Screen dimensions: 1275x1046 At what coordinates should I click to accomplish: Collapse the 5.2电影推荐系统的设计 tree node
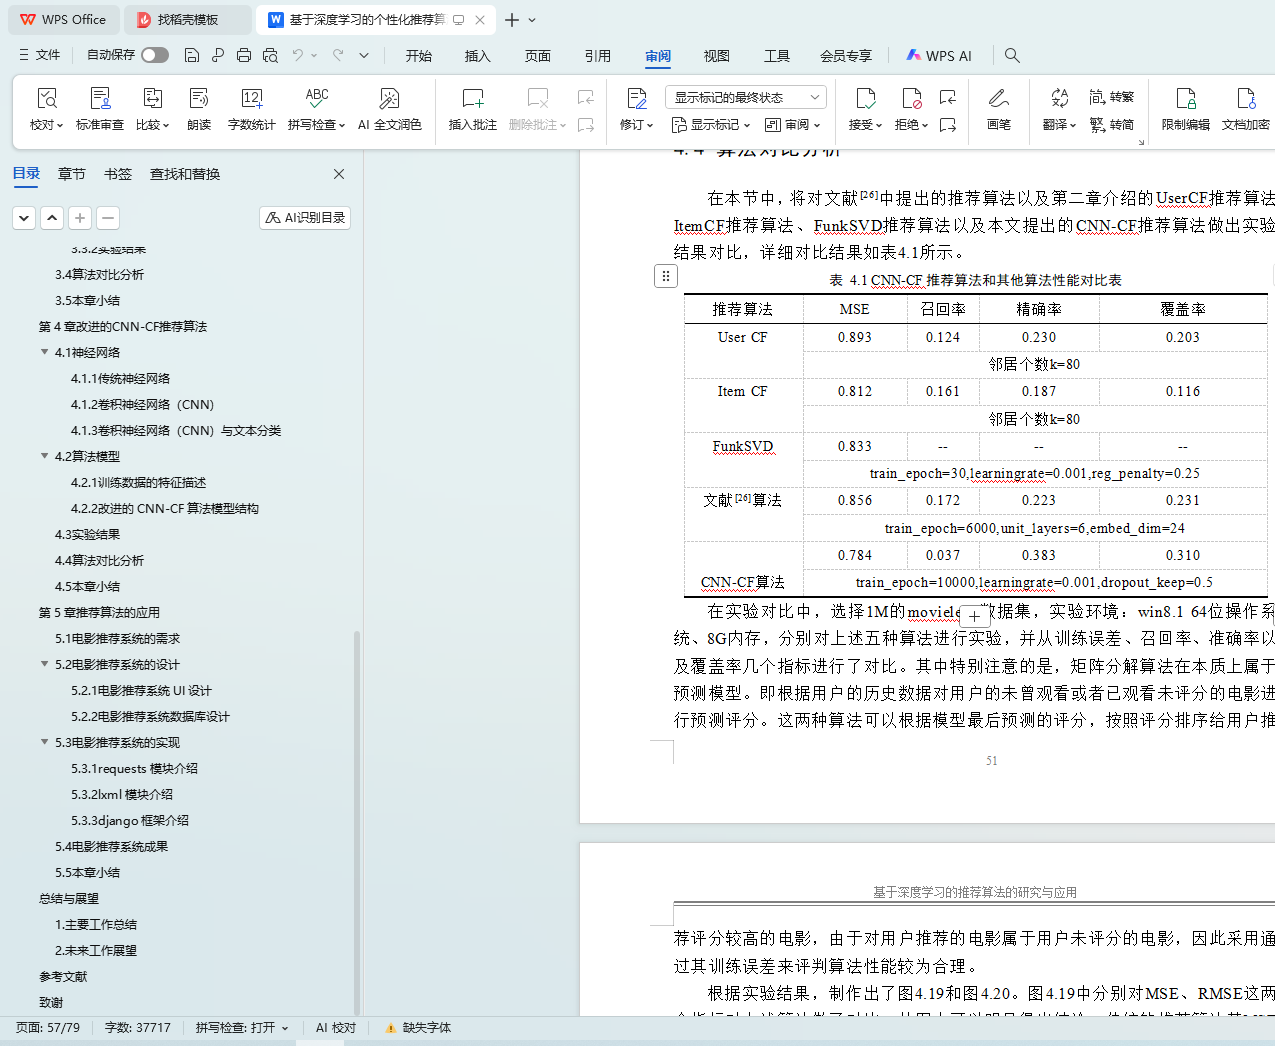point(44,664)
